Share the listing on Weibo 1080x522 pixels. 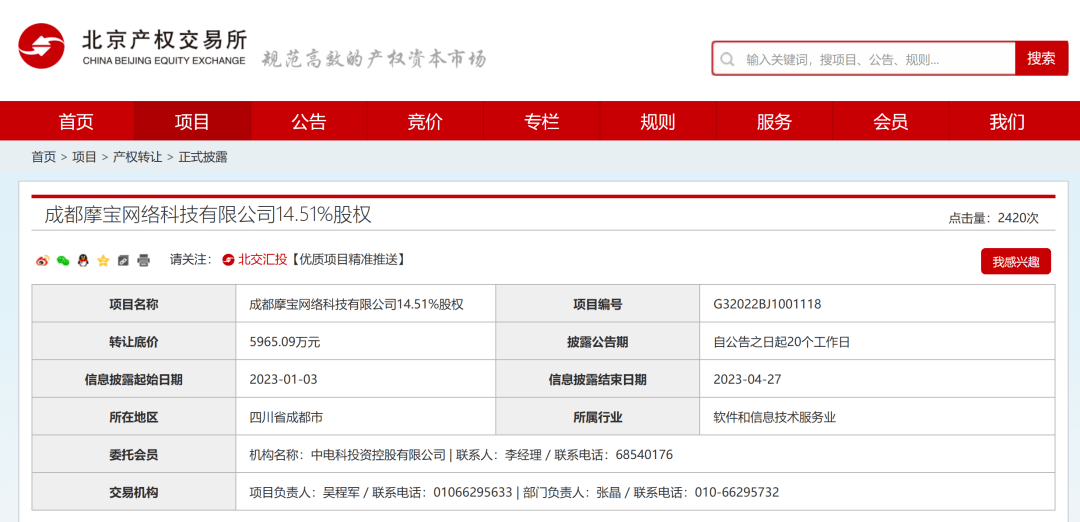click(x=42, y=260)
